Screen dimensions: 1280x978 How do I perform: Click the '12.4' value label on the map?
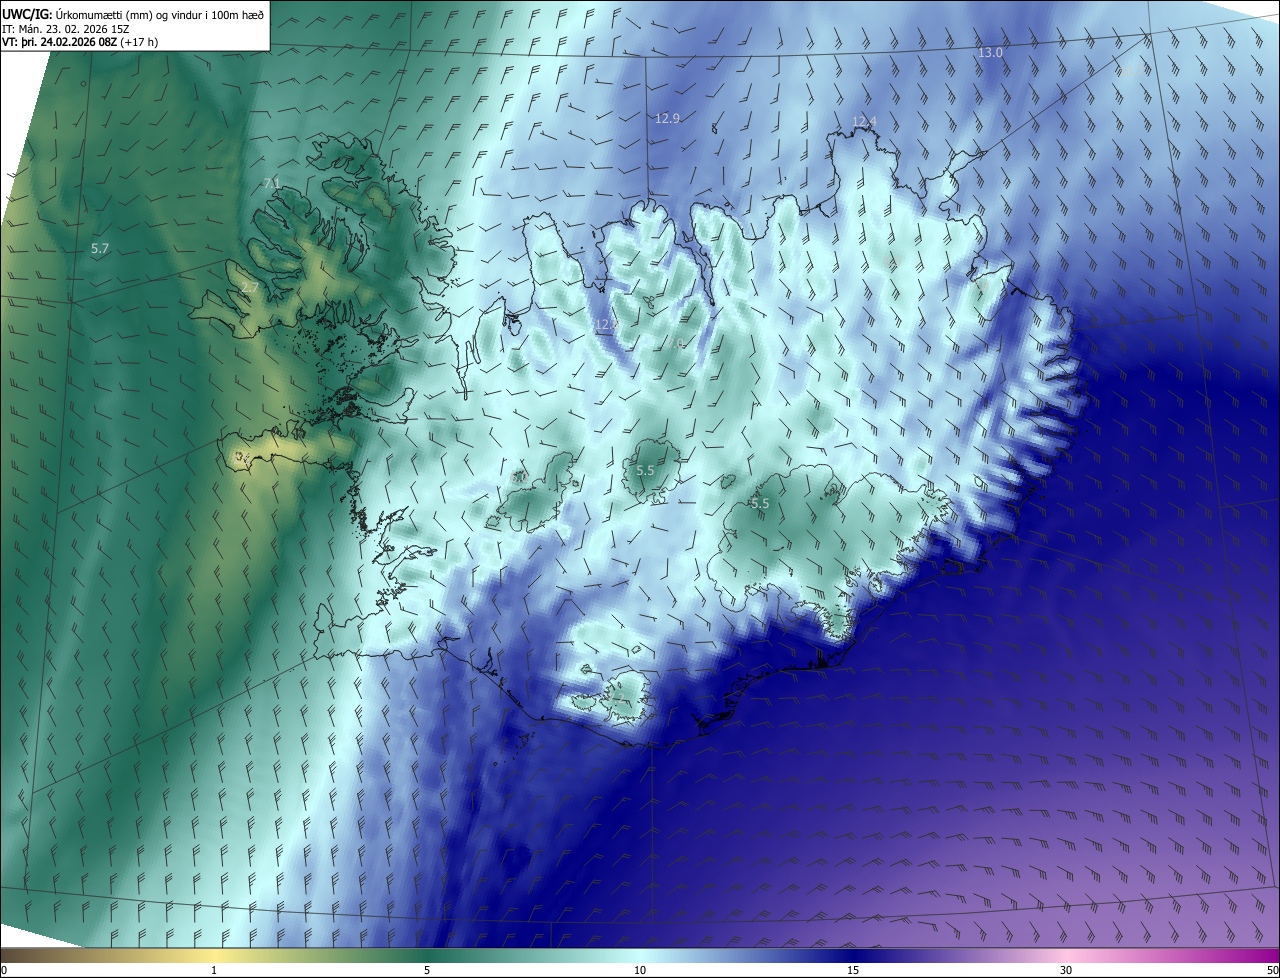pyautogui.click(x=864, y=121)
